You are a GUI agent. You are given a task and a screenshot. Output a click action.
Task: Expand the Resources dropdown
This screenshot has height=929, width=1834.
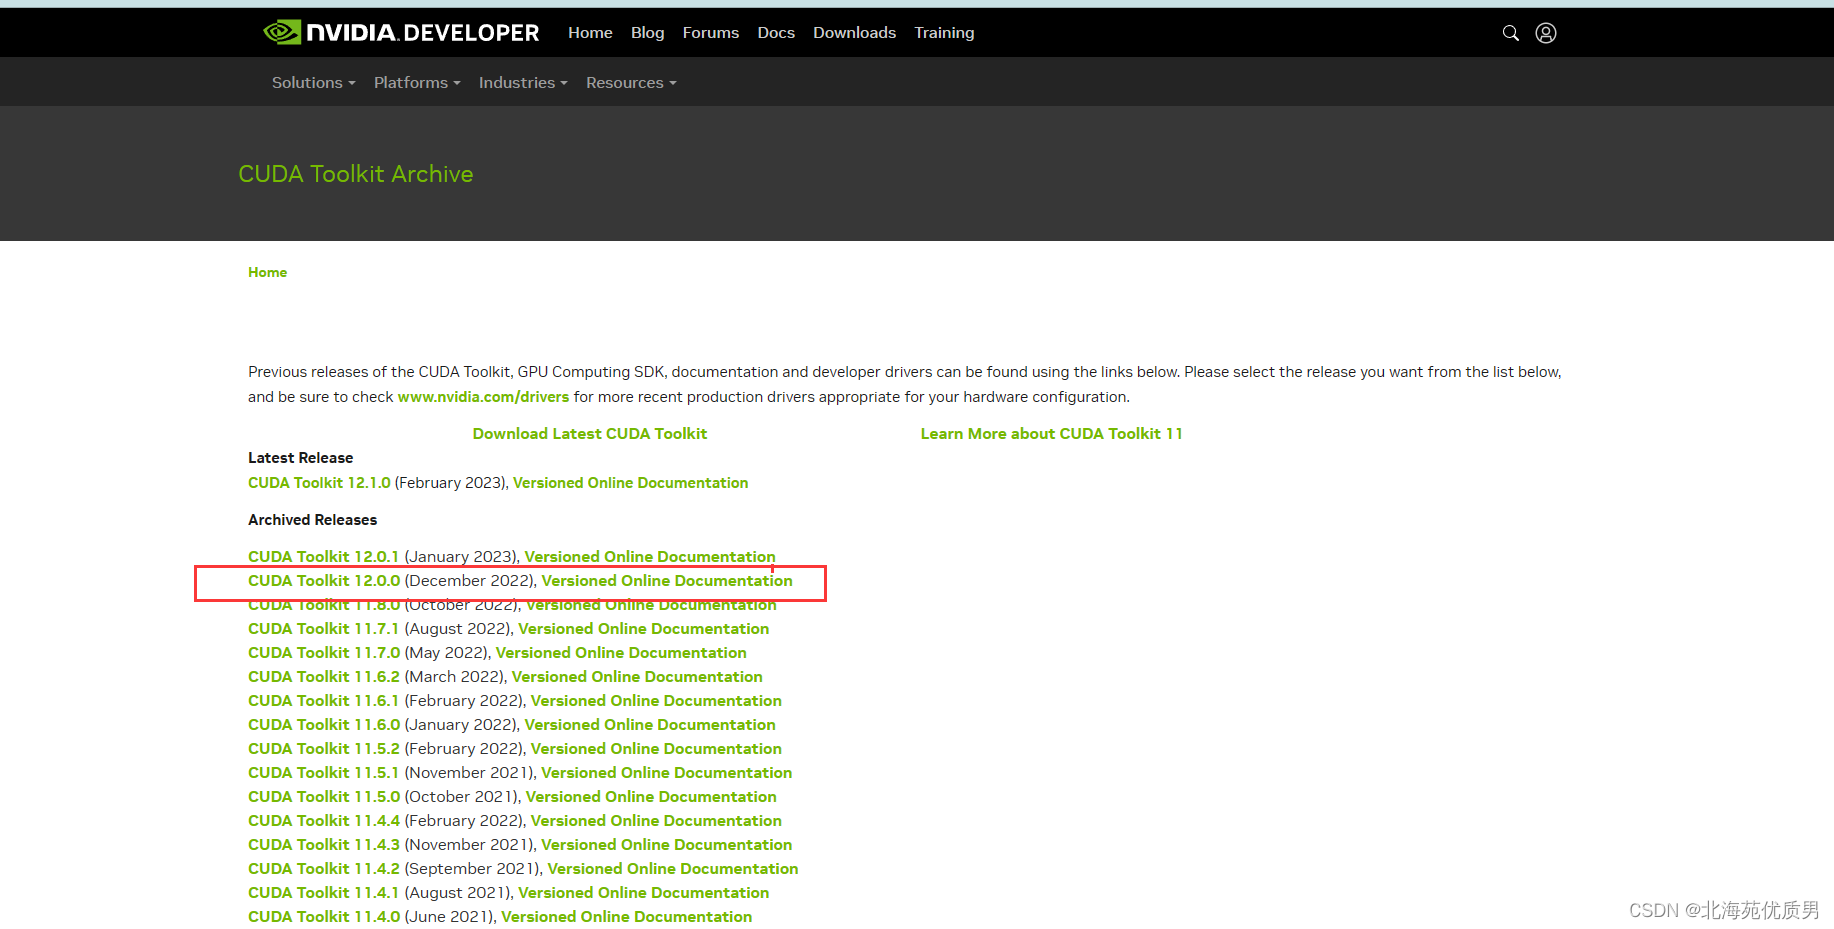point(631,83)
